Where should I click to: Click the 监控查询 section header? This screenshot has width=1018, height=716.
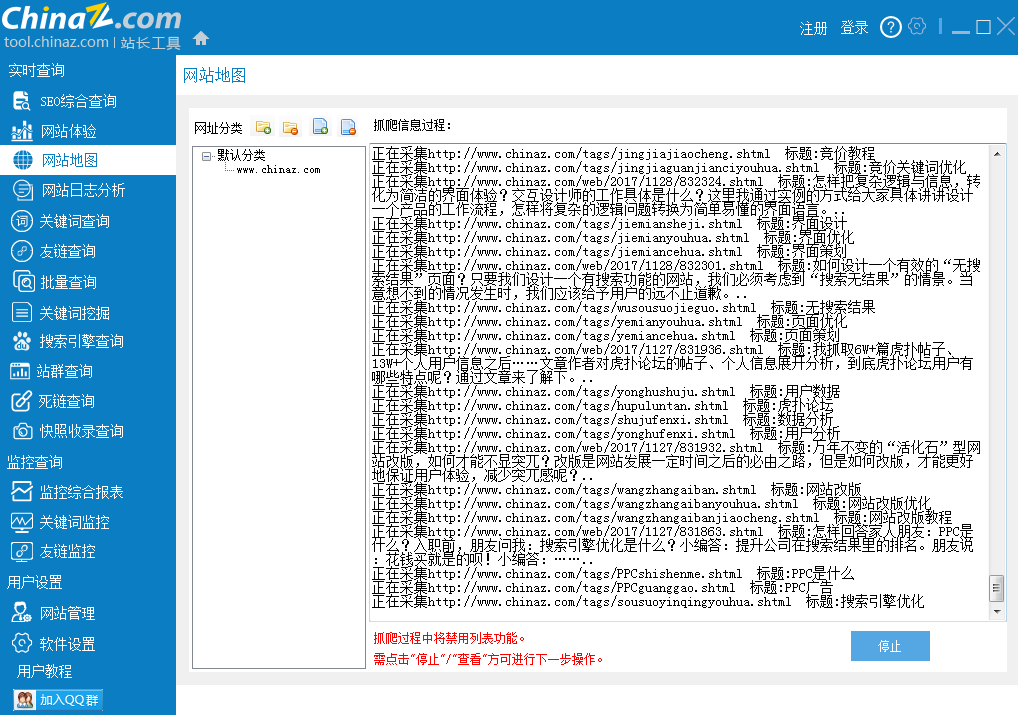35,462
